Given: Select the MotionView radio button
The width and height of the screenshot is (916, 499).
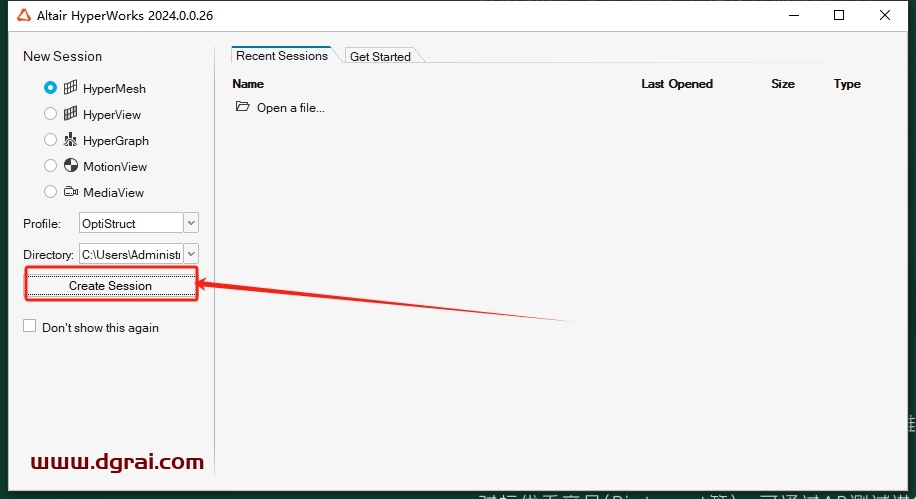Looking at the screenshot, I should [50, 165].
